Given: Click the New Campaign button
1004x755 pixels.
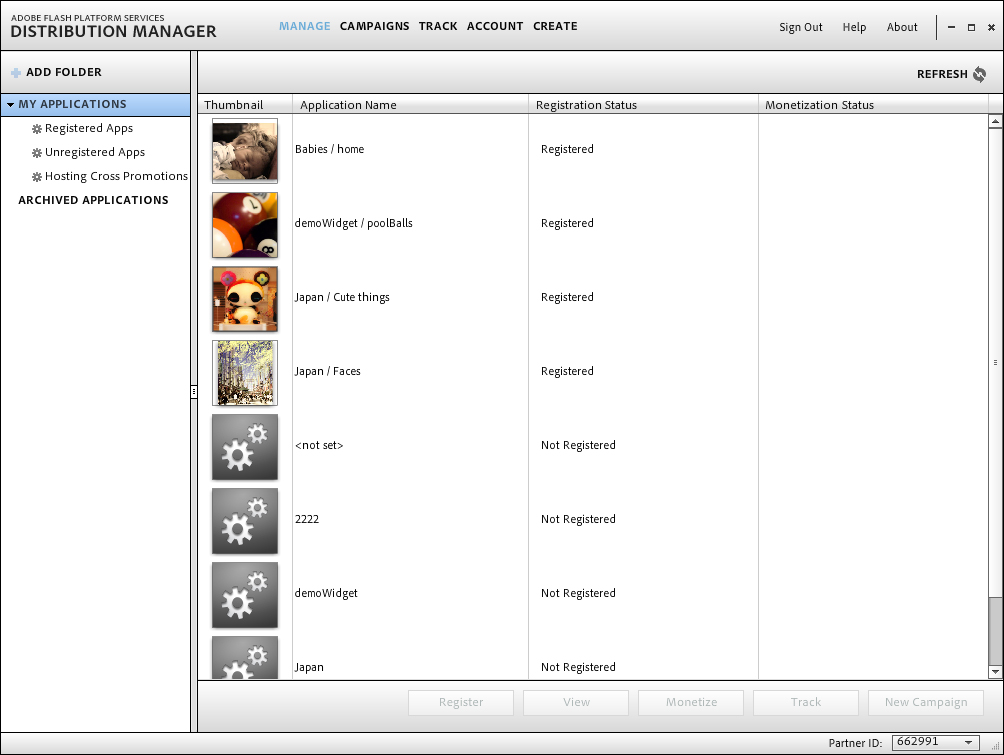Looking at the screenshot, I should point(926,702).
